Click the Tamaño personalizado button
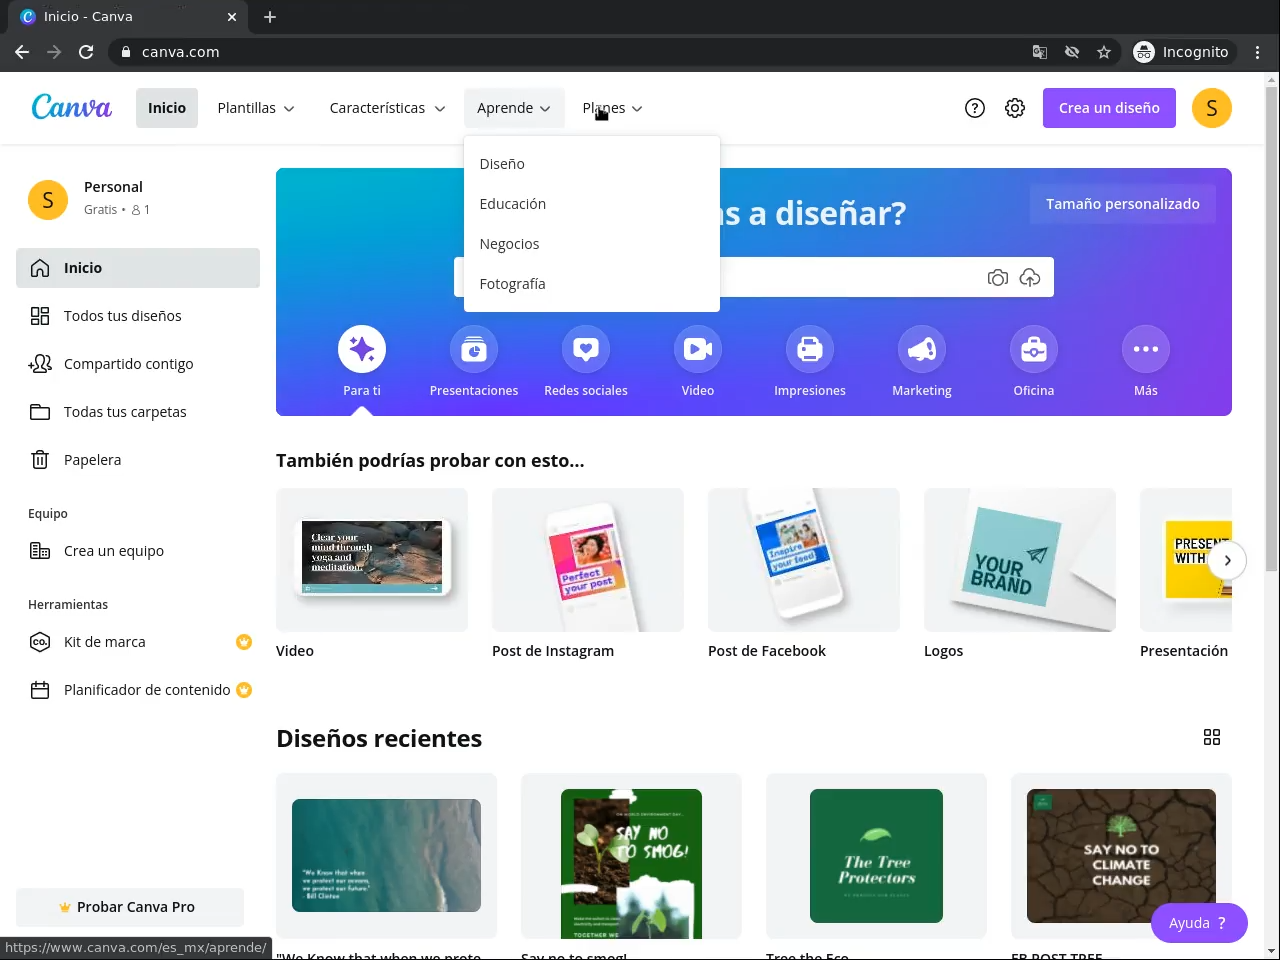 1123,204
